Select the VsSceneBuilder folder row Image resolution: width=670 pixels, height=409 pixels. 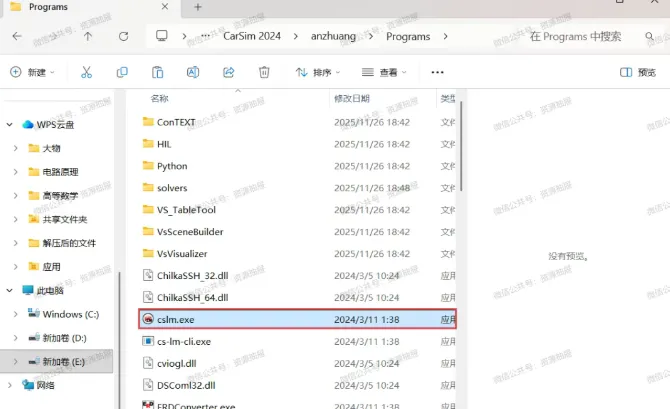tap(297, 232)
